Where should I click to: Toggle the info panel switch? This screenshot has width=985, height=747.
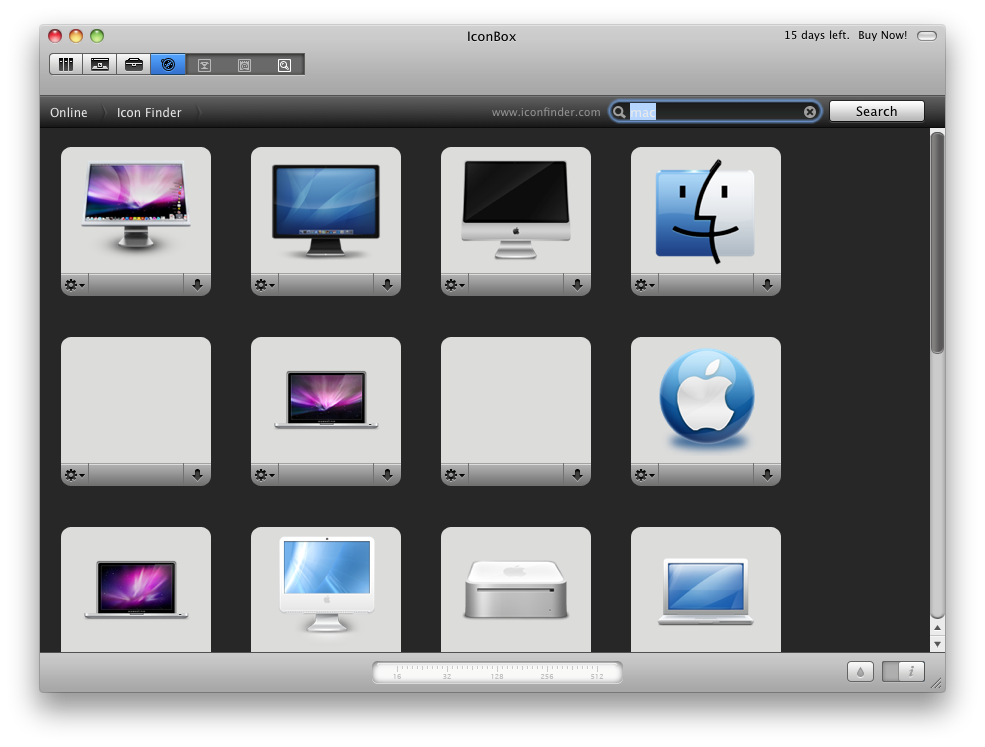point(903,672)
